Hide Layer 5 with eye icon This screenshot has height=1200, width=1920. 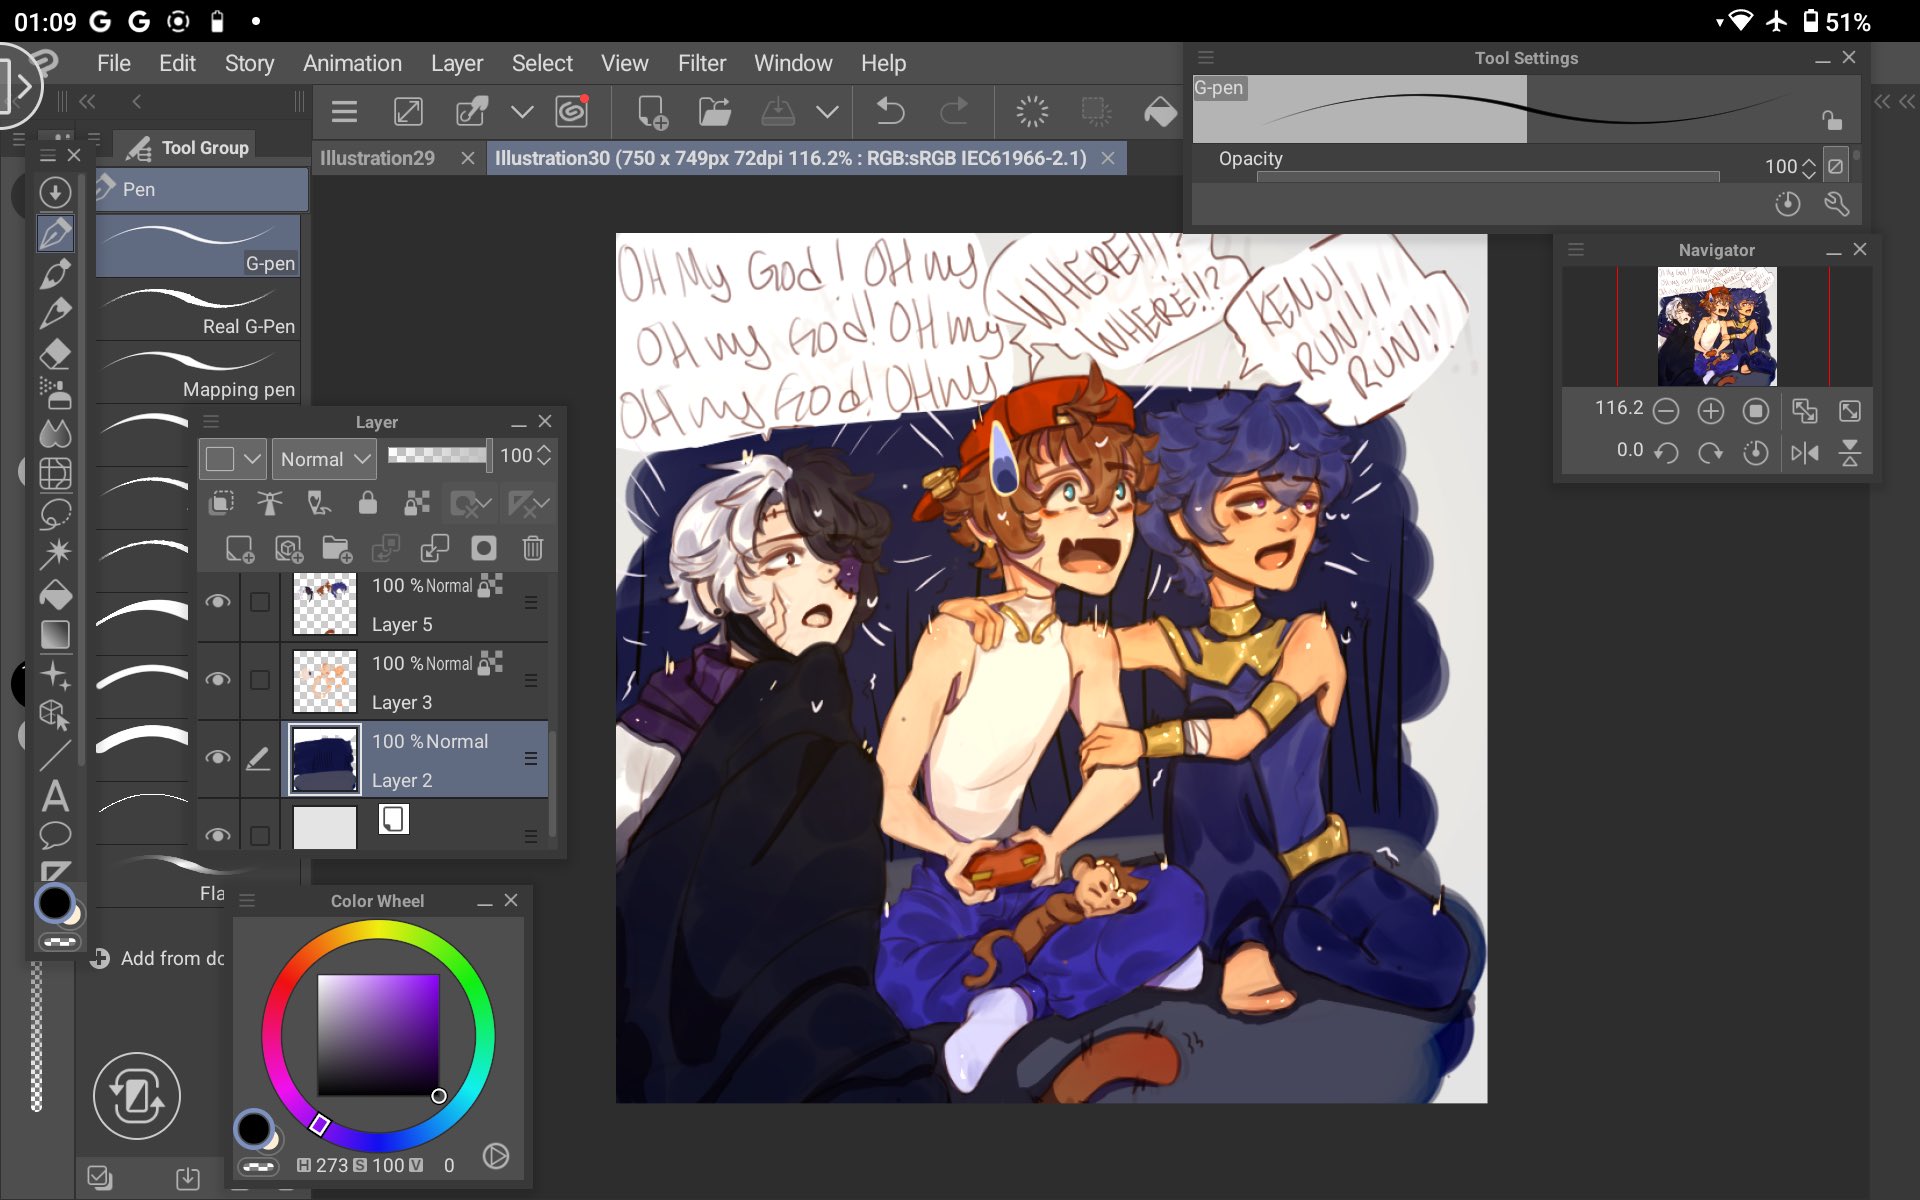(x=218, y=601)
